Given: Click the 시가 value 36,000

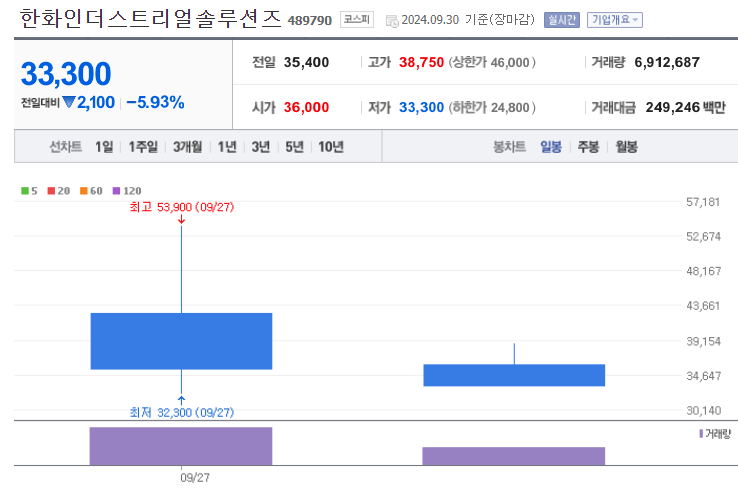Looking at the screenshot, I should [306, 107].
